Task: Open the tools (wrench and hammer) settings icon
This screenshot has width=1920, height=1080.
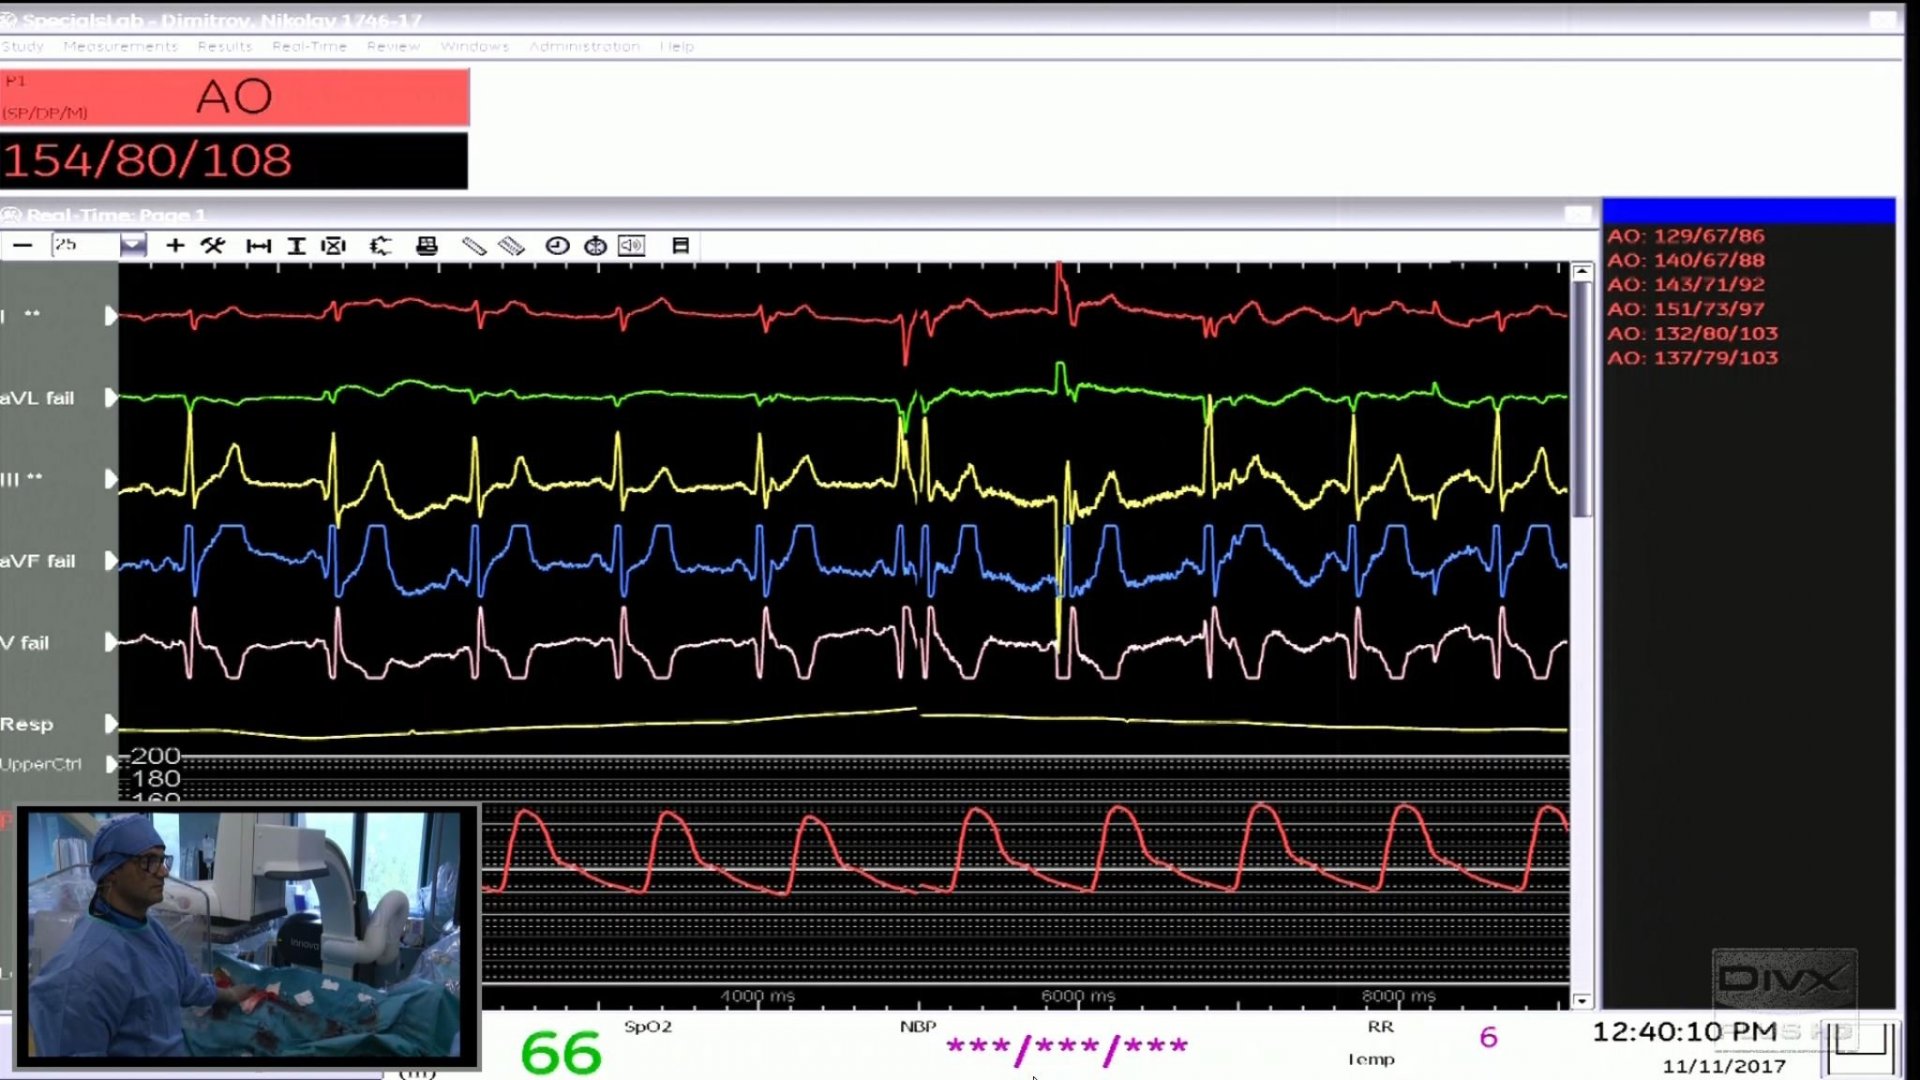Action: (213, 245)
